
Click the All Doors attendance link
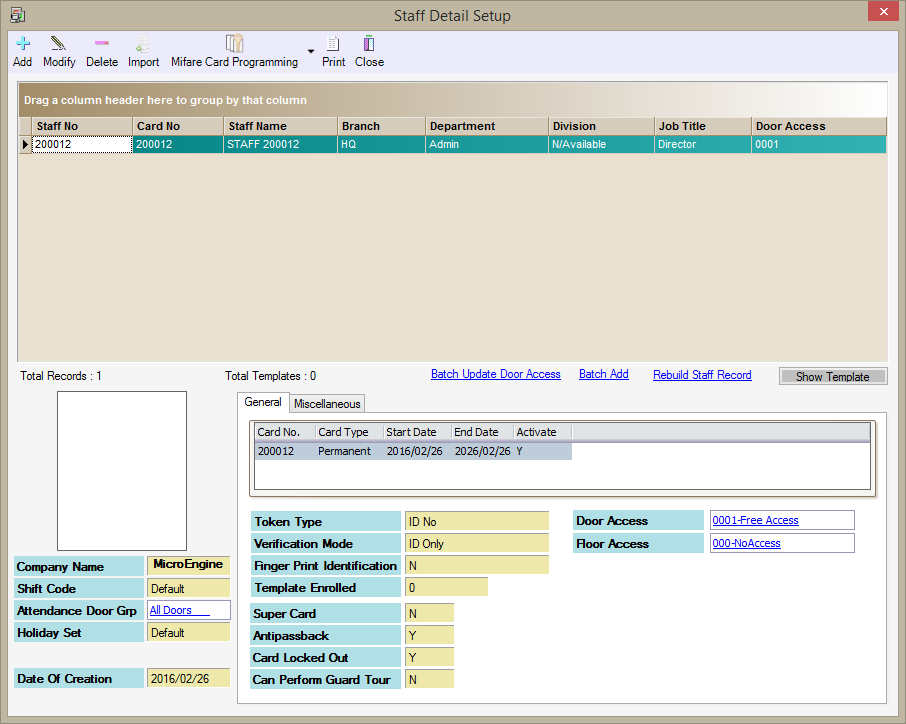point(170,610)
